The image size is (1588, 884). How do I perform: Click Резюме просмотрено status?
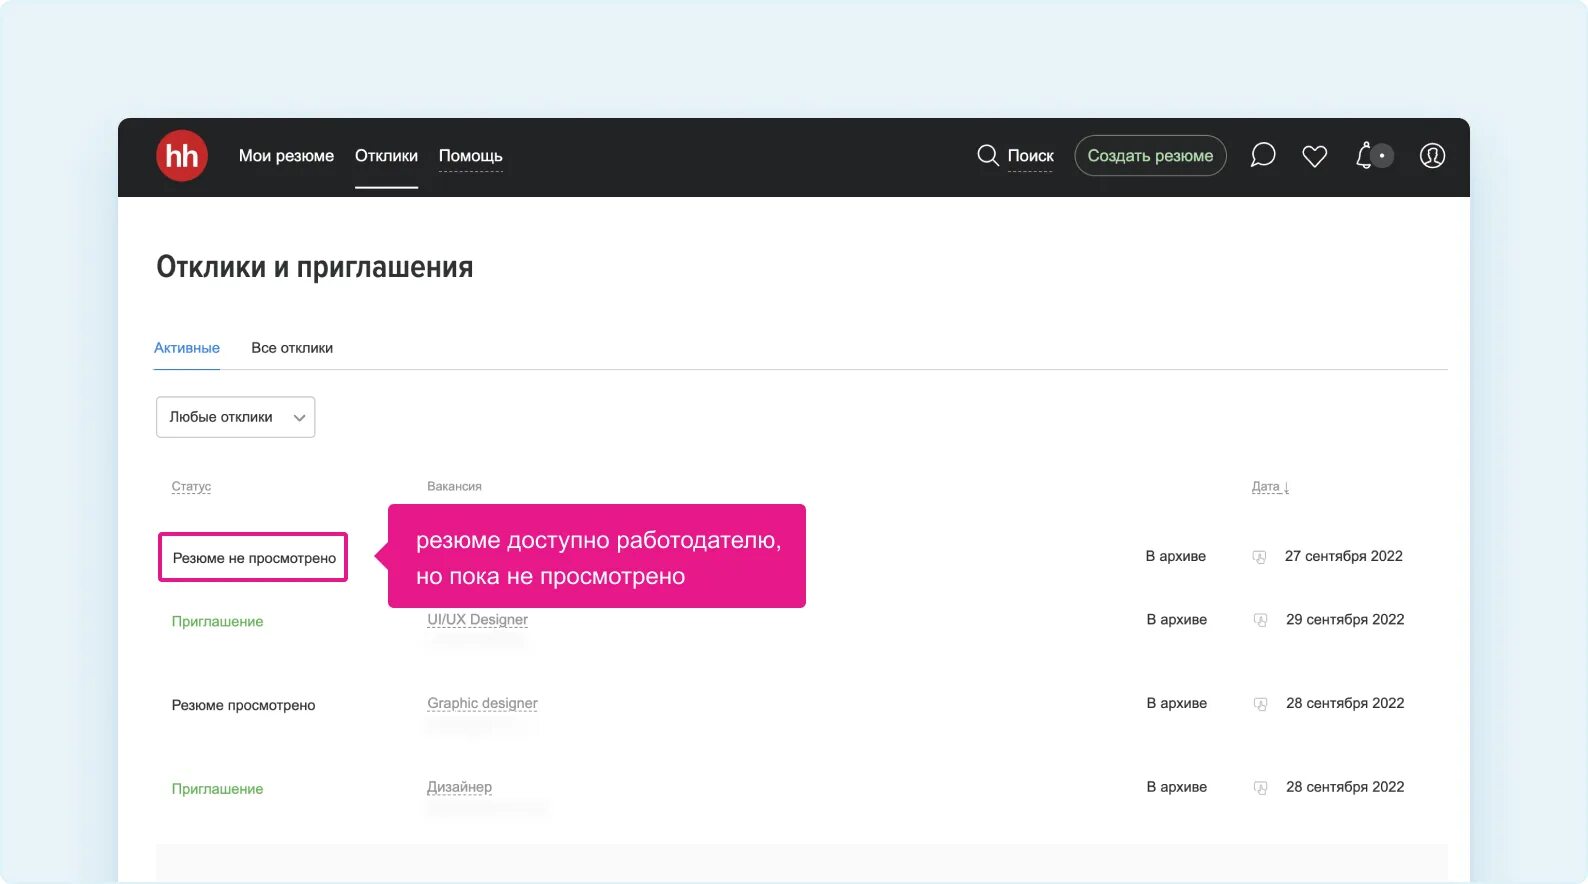pos(243,706)
